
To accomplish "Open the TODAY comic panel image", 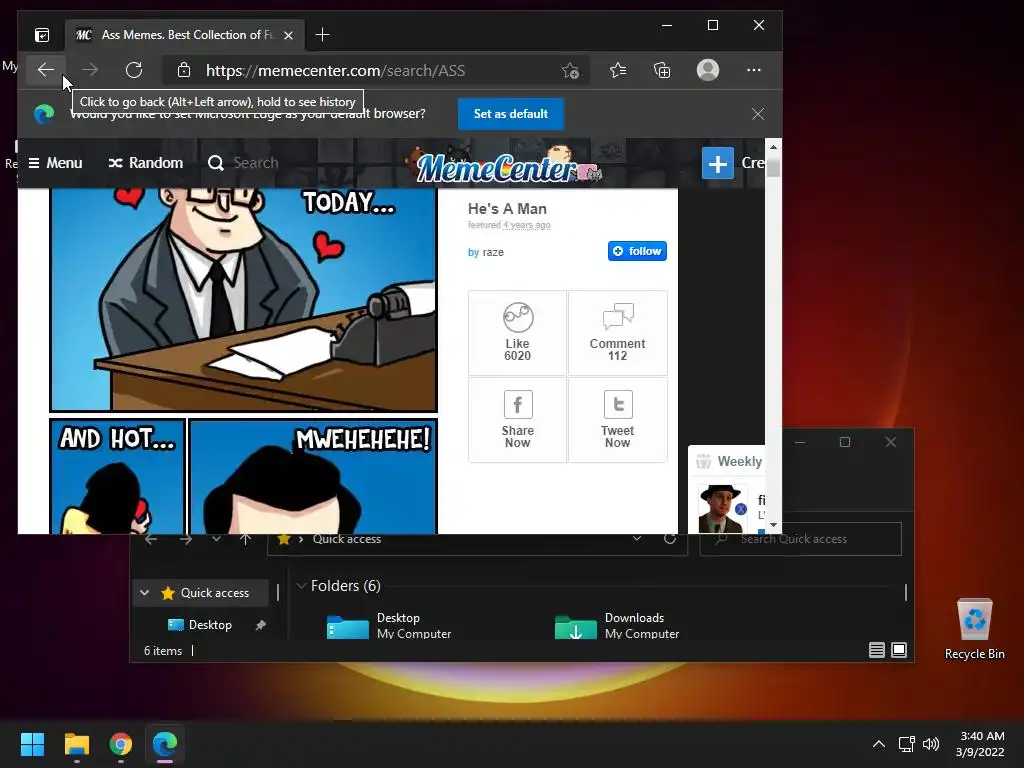I will [244, 299].
